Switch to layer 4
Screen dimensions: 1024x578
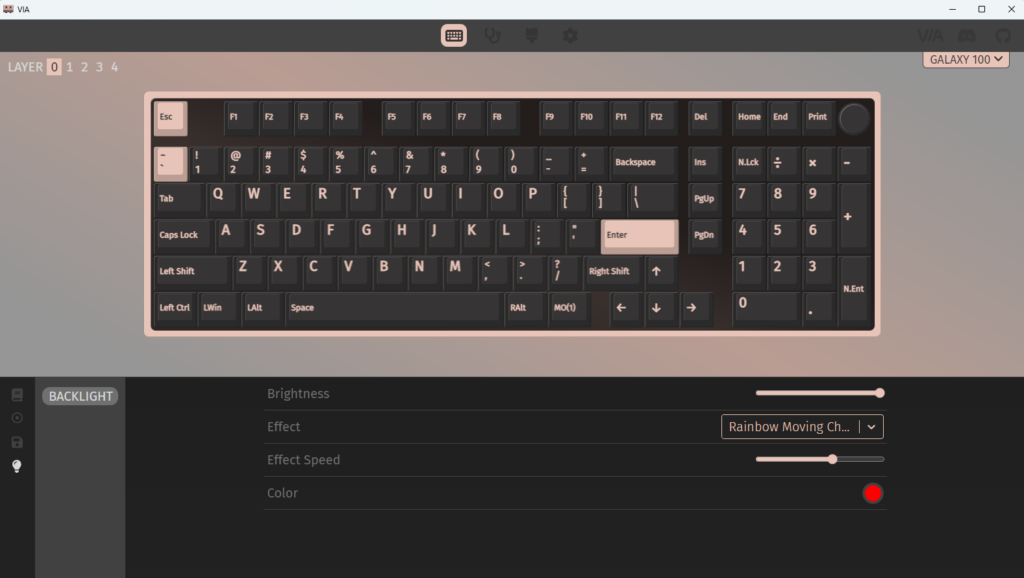pos(114,67)
